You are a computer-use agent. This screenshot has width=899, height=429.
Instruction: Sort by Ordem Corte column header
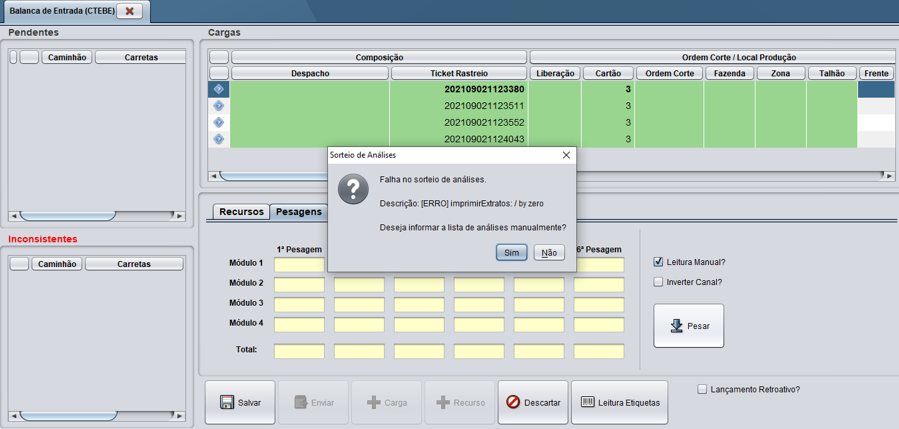(x=669, y=73)
